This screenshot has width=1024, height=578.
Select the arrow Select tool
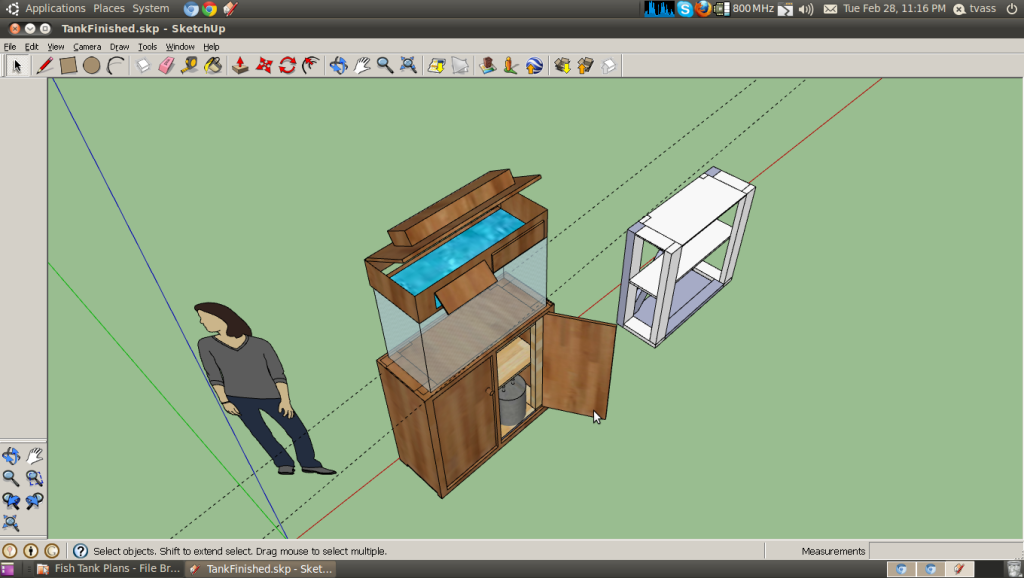[17, 65]
